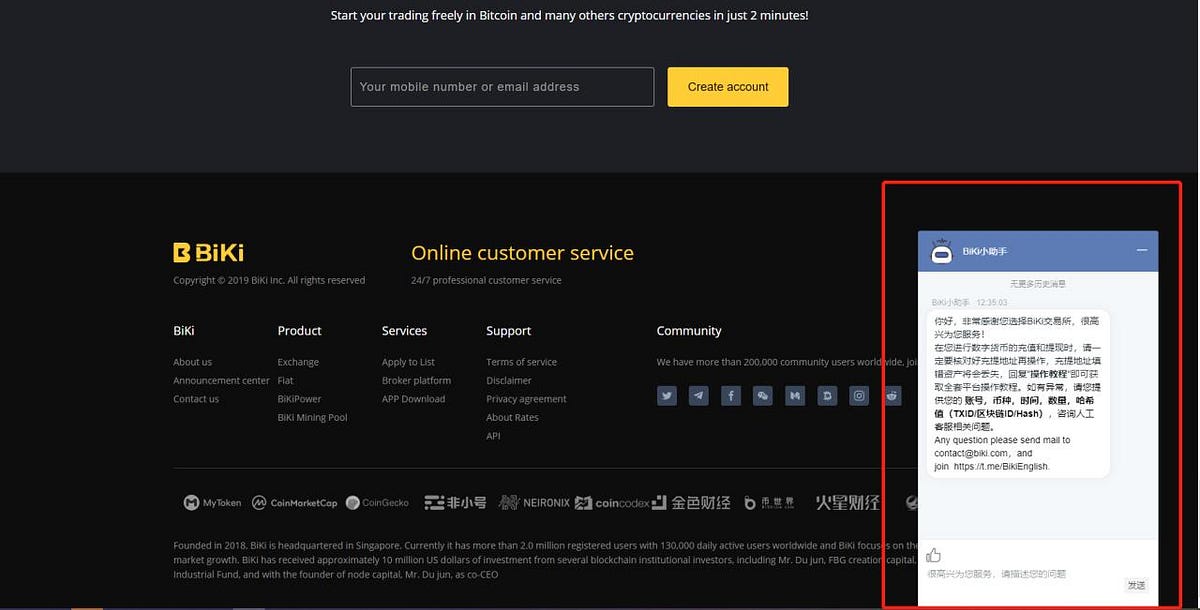The height and width of the screenshot is (610, 1200).
Task: Open the Telegram community icon
Action: (699, 396)
